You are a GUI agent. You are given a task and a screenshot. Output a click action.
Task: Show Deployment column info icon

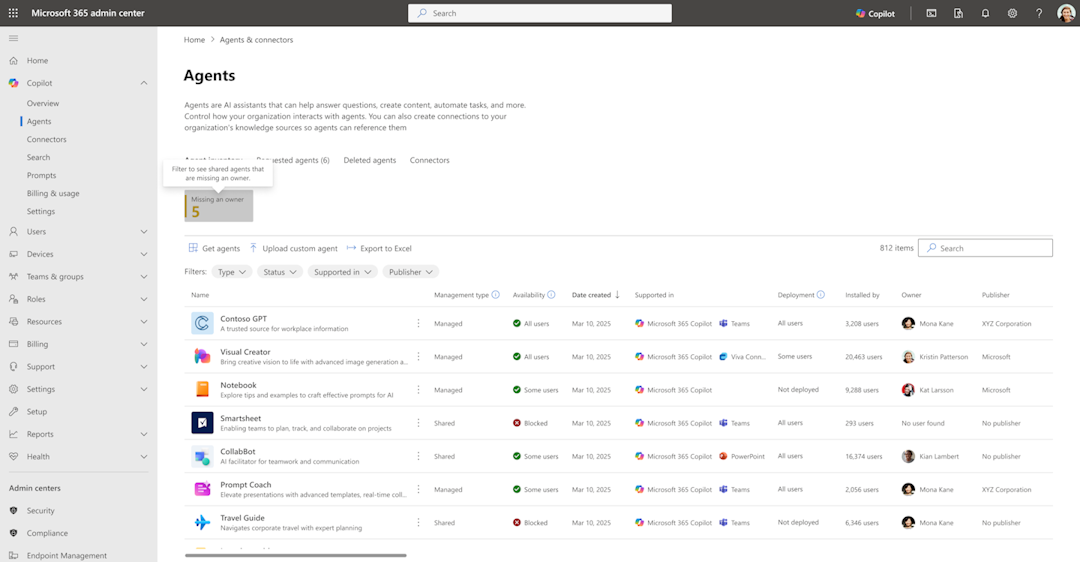[x=820, y=295]
